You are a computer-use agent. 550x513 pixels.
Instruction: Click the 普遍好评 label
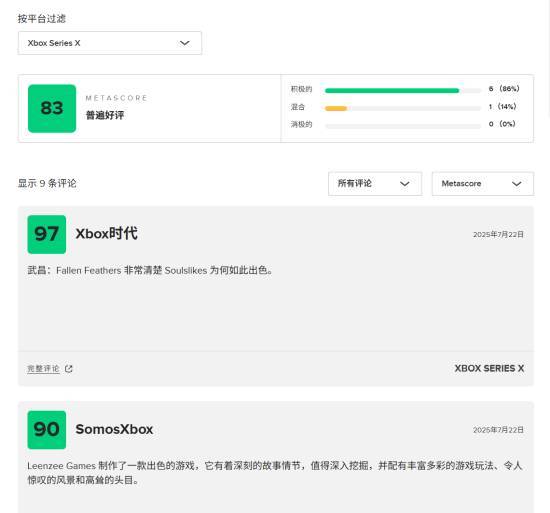pyautogui.click(x=105, y=115)
